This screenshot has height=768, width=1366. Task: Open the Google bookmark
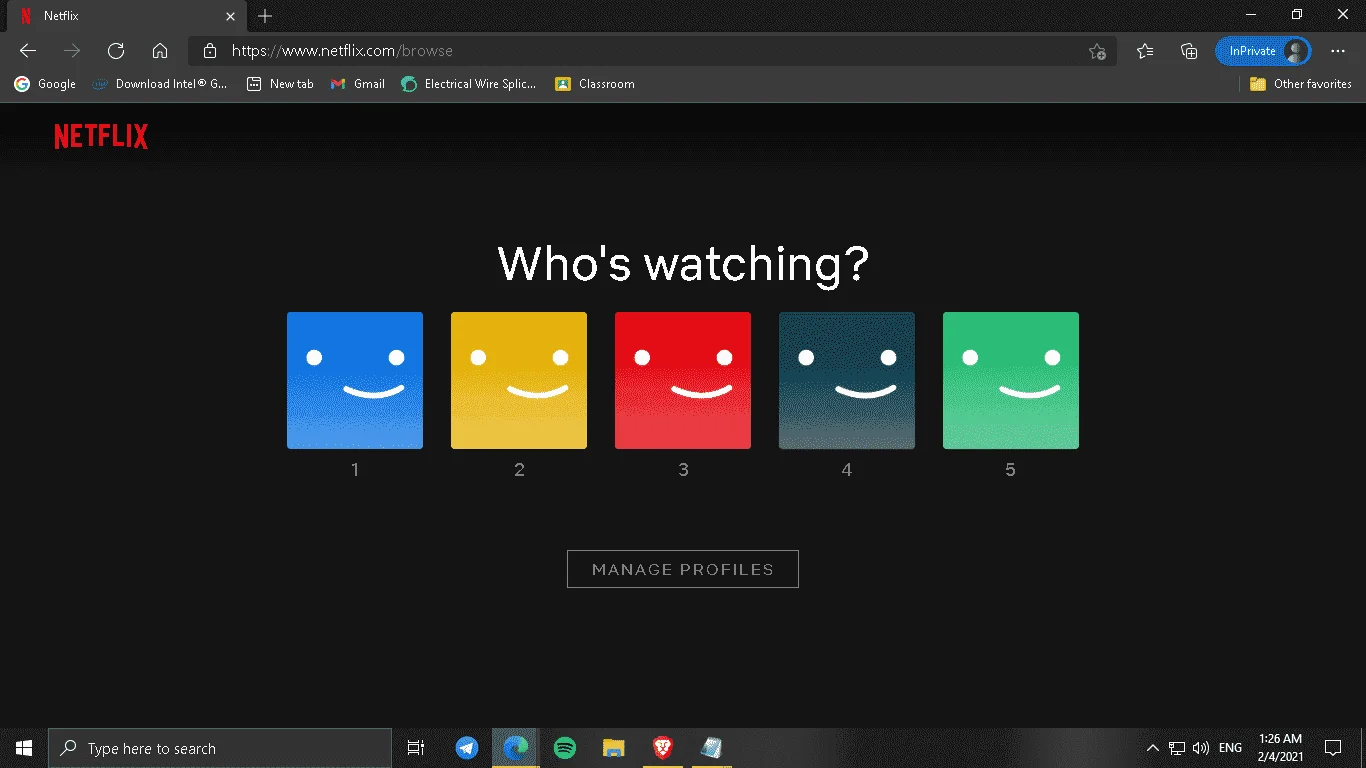click(x=45, y=84)
